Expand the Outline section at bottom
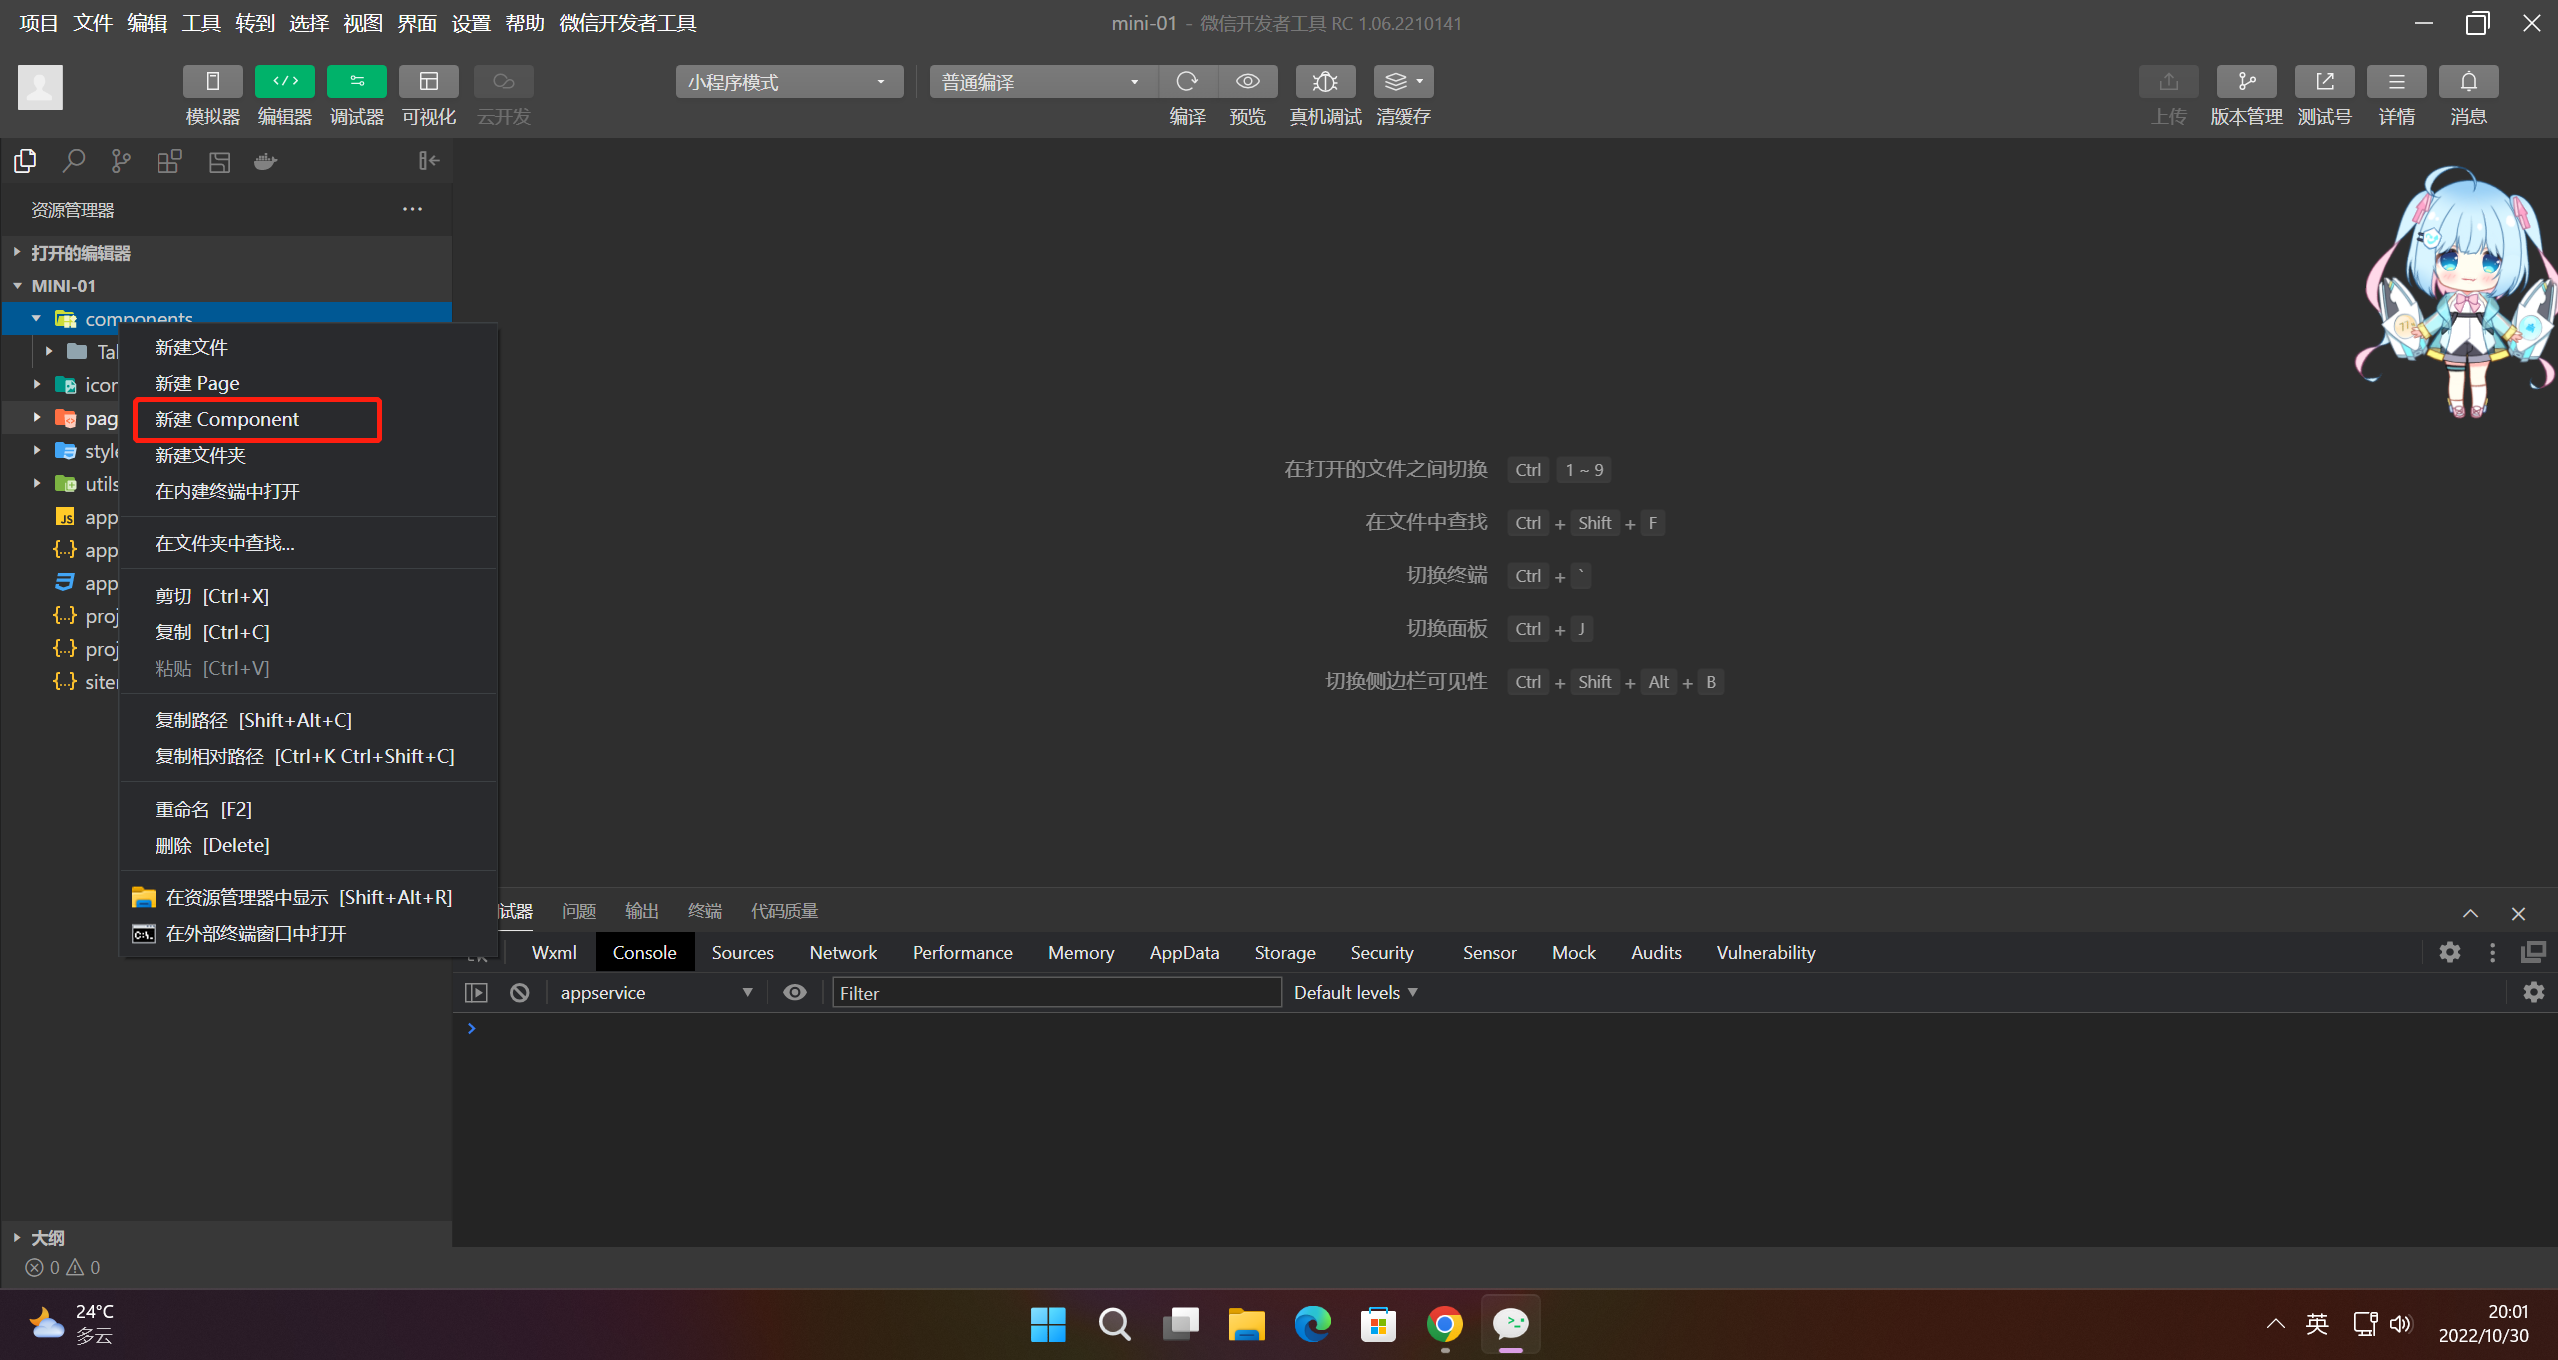The image size is (2558, 1360). point(47,1238)
